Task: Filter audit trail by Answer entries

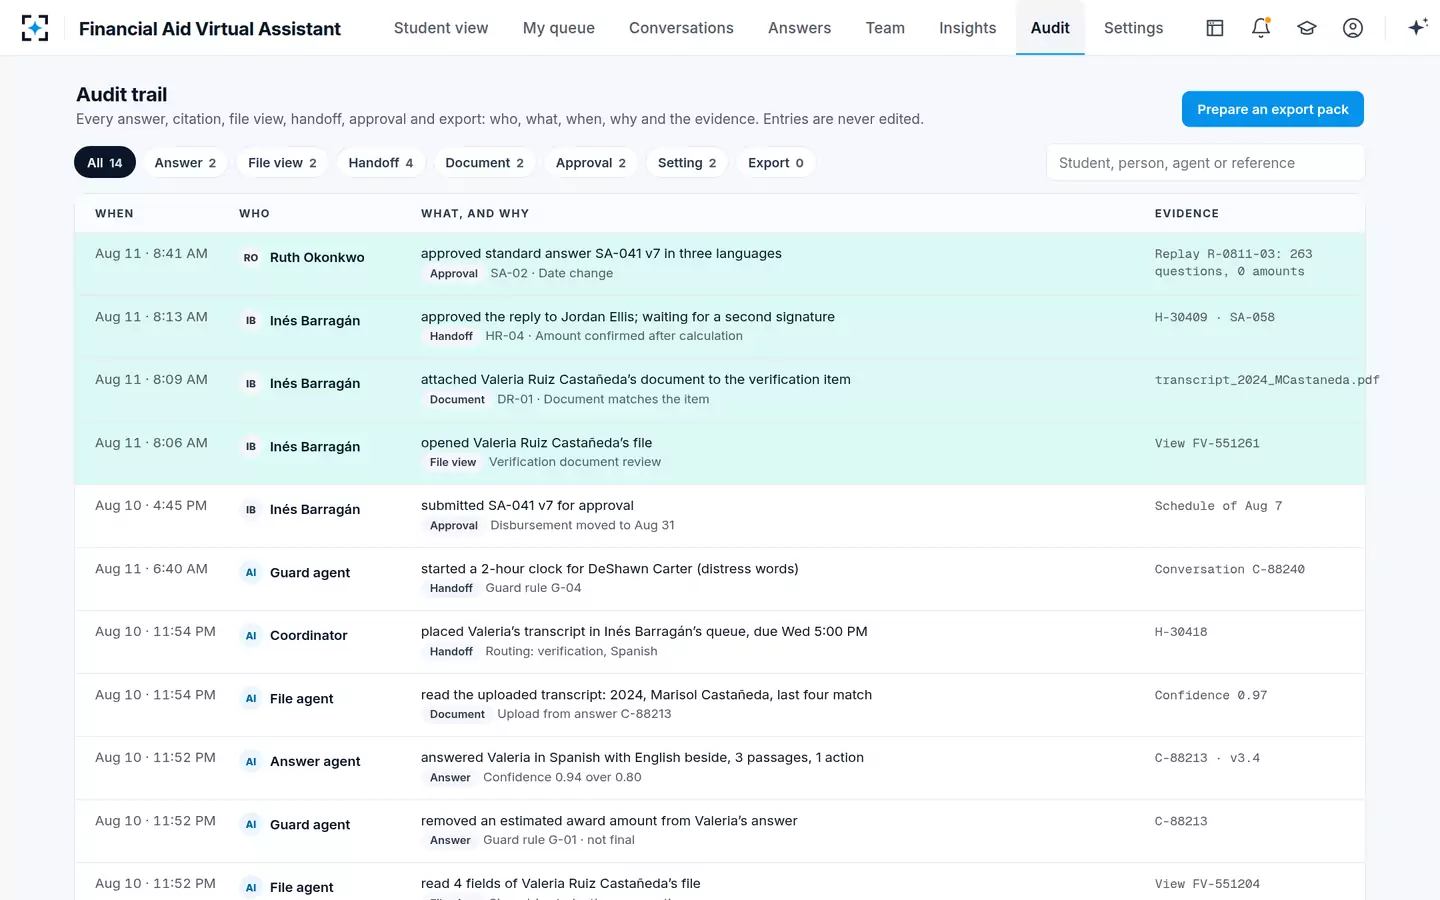Action: click(x=185, y=163)
